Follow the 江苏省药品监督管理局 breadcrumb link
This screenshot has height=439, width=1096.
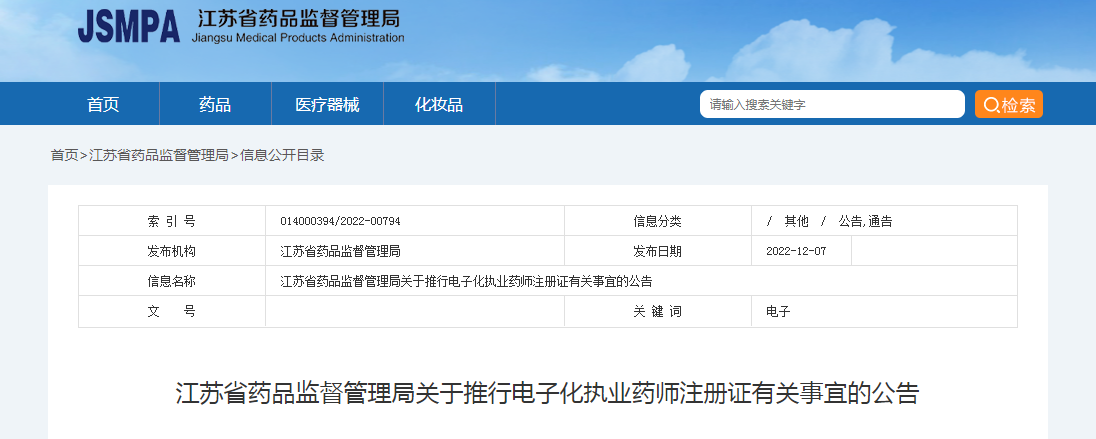tap(159, 155)
